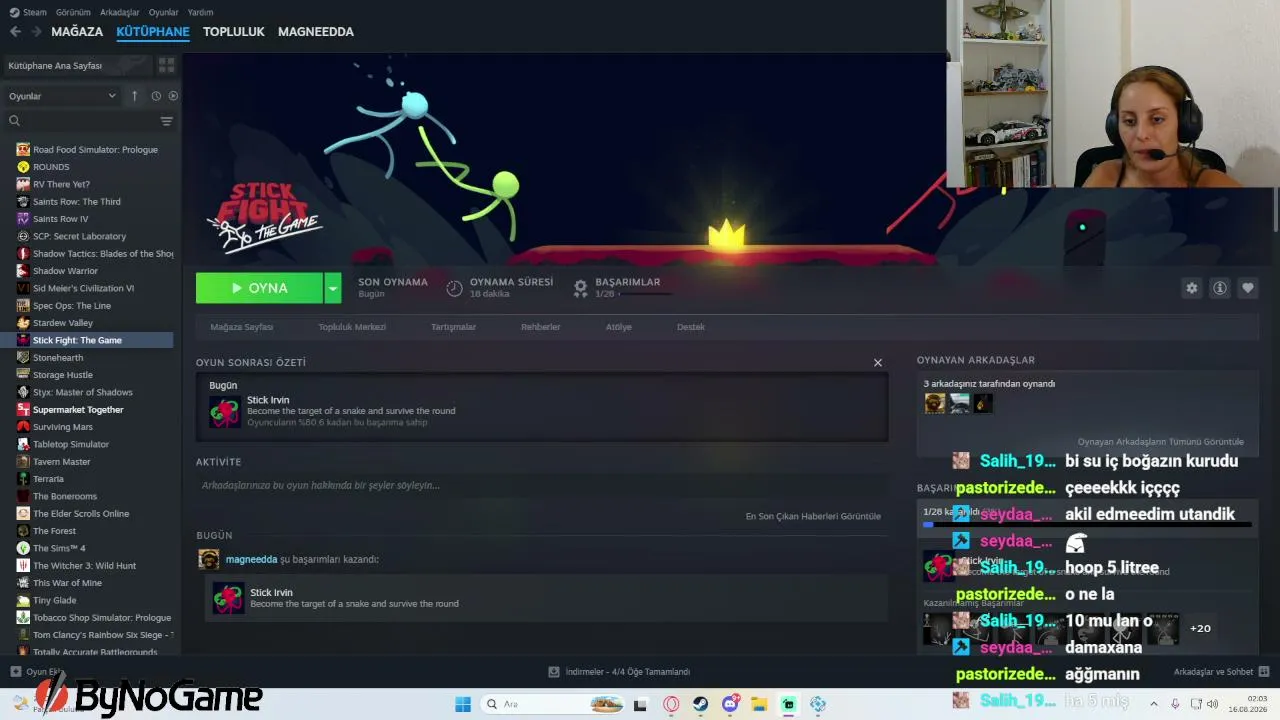This screenshot has width=1280, height=720.
Task: Switch to the KÜTÜPHANE tab
Action: click(153, 32)
